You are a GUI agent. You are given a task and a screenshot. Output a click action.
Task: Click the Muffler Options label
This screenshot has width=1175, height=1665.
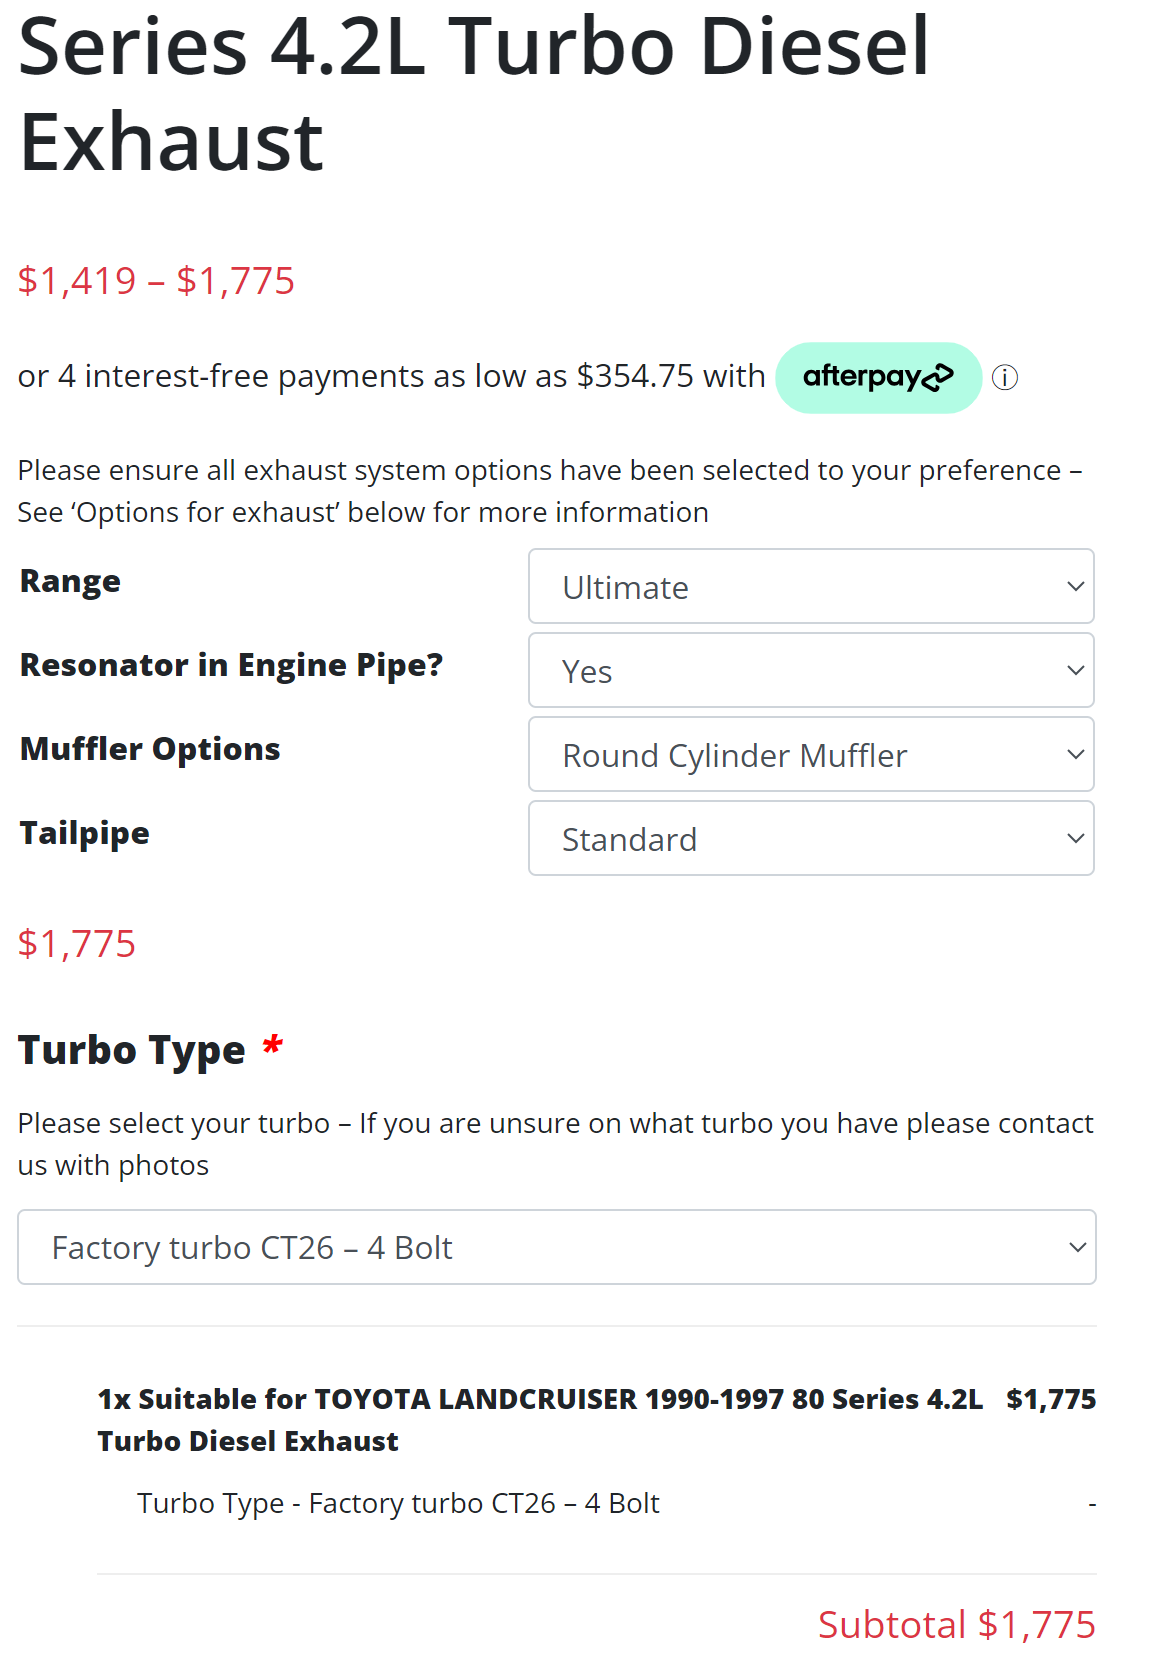[150, 749]
